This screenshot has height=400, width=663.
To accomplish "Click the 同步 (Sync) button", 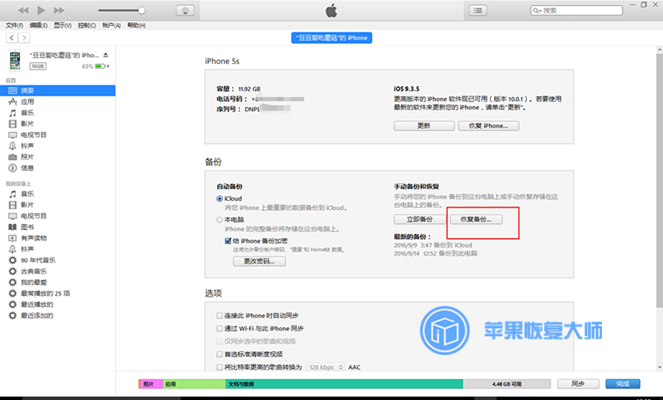I will (578, 384).
